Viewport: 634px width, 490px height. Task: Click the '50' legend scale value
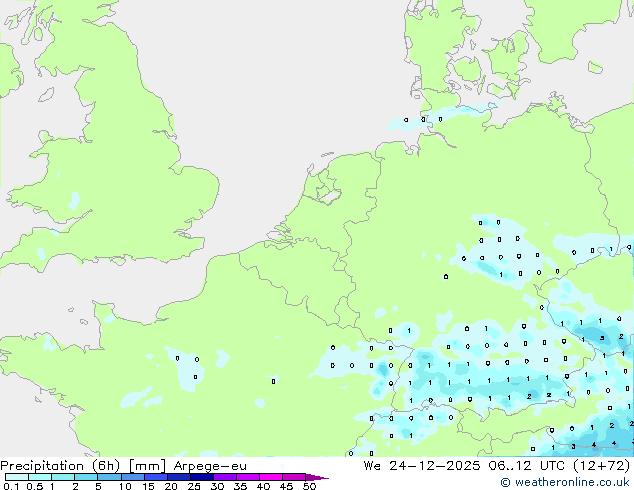click(x=309, y=486)
